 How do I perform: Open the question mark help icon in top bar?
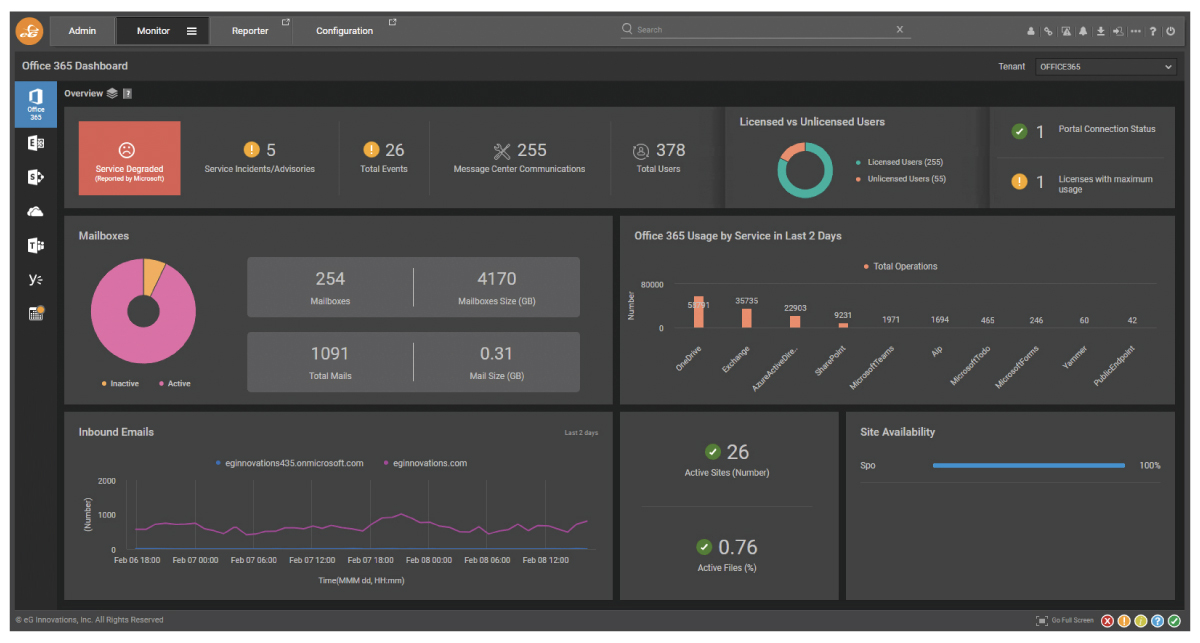click(1153, 31)
